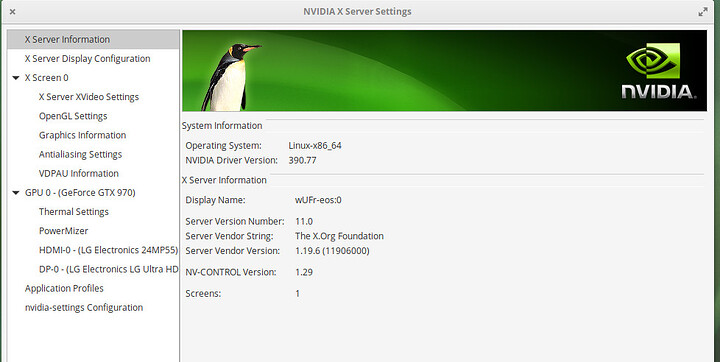Click the NVIDIA logo in the banner
720x362 pixels.
659,71
